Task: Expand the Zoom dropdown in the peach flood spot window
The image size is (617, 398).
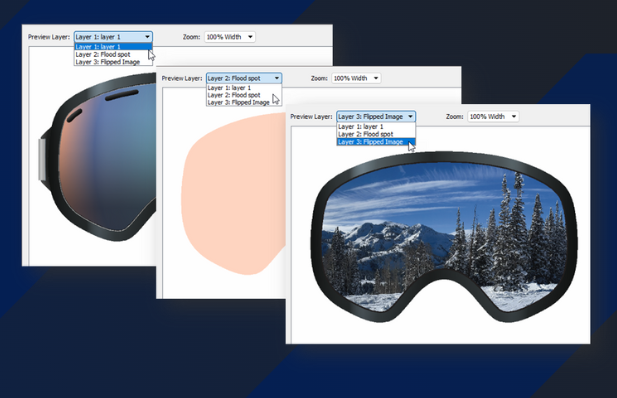Action: coord(356,78)
